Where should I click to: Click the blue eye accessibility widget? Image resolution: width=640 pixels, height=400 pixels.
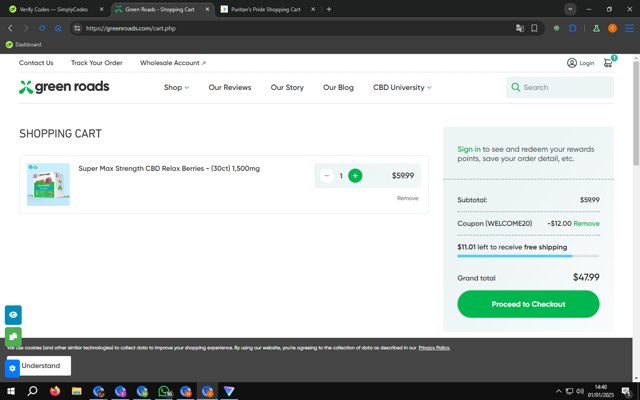(13, 315)
